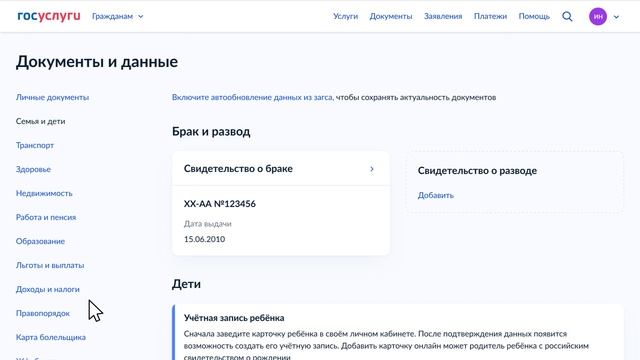Open the Свидетельство о браке card header
This screenshot has height=360, width=640.
[x=281, y=169]
